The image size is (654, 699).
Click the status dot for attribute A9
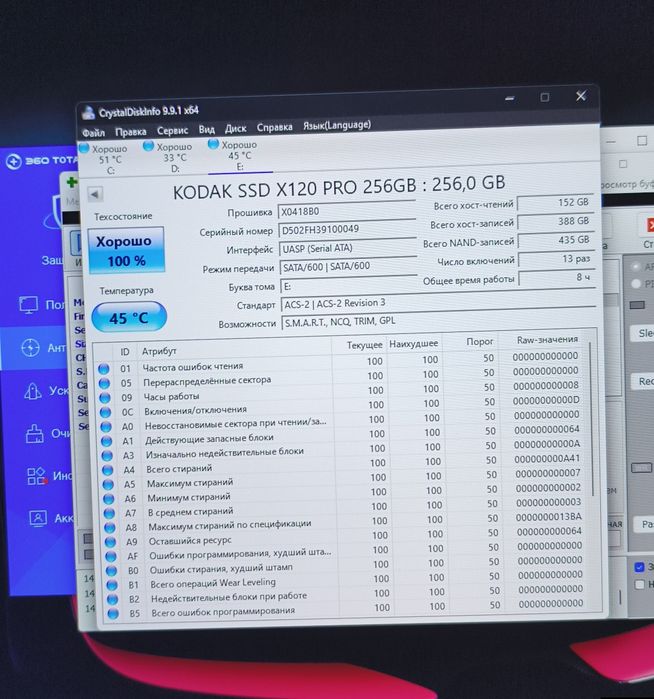[110, 542]
